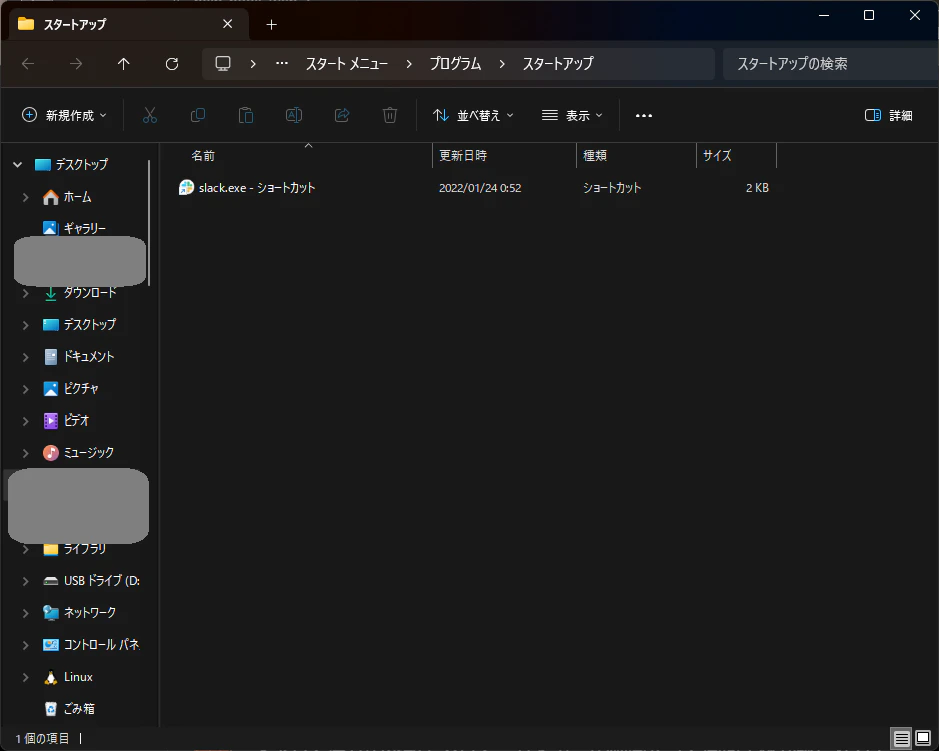
Task: Maximize the Explorer window
Action: [869, 15]
